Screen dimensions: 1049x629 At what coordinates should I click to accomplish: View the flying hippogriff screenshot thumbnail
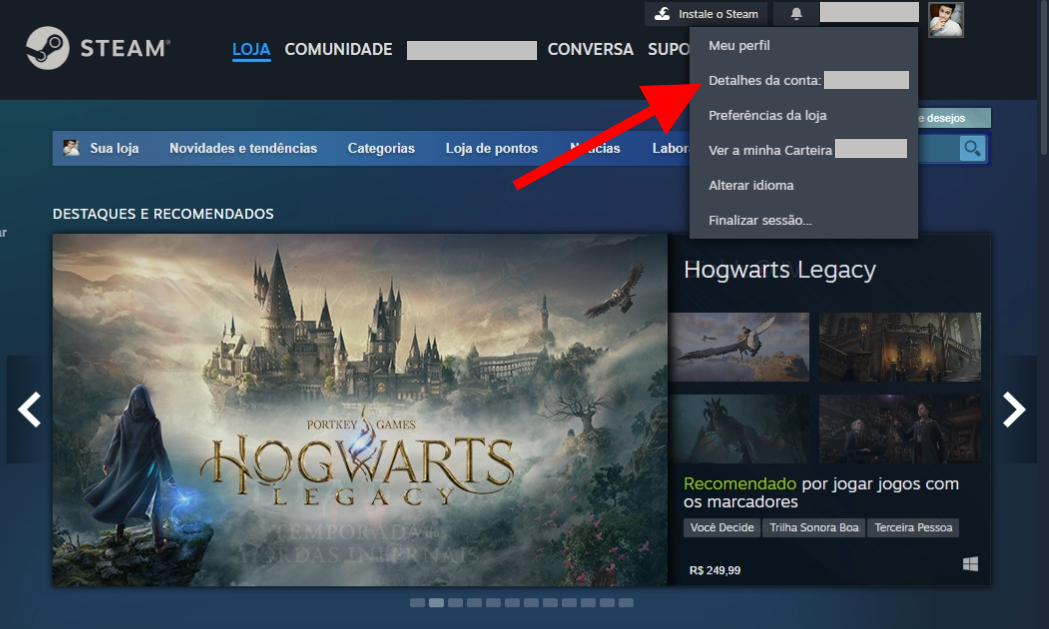(x=739, y=347)
